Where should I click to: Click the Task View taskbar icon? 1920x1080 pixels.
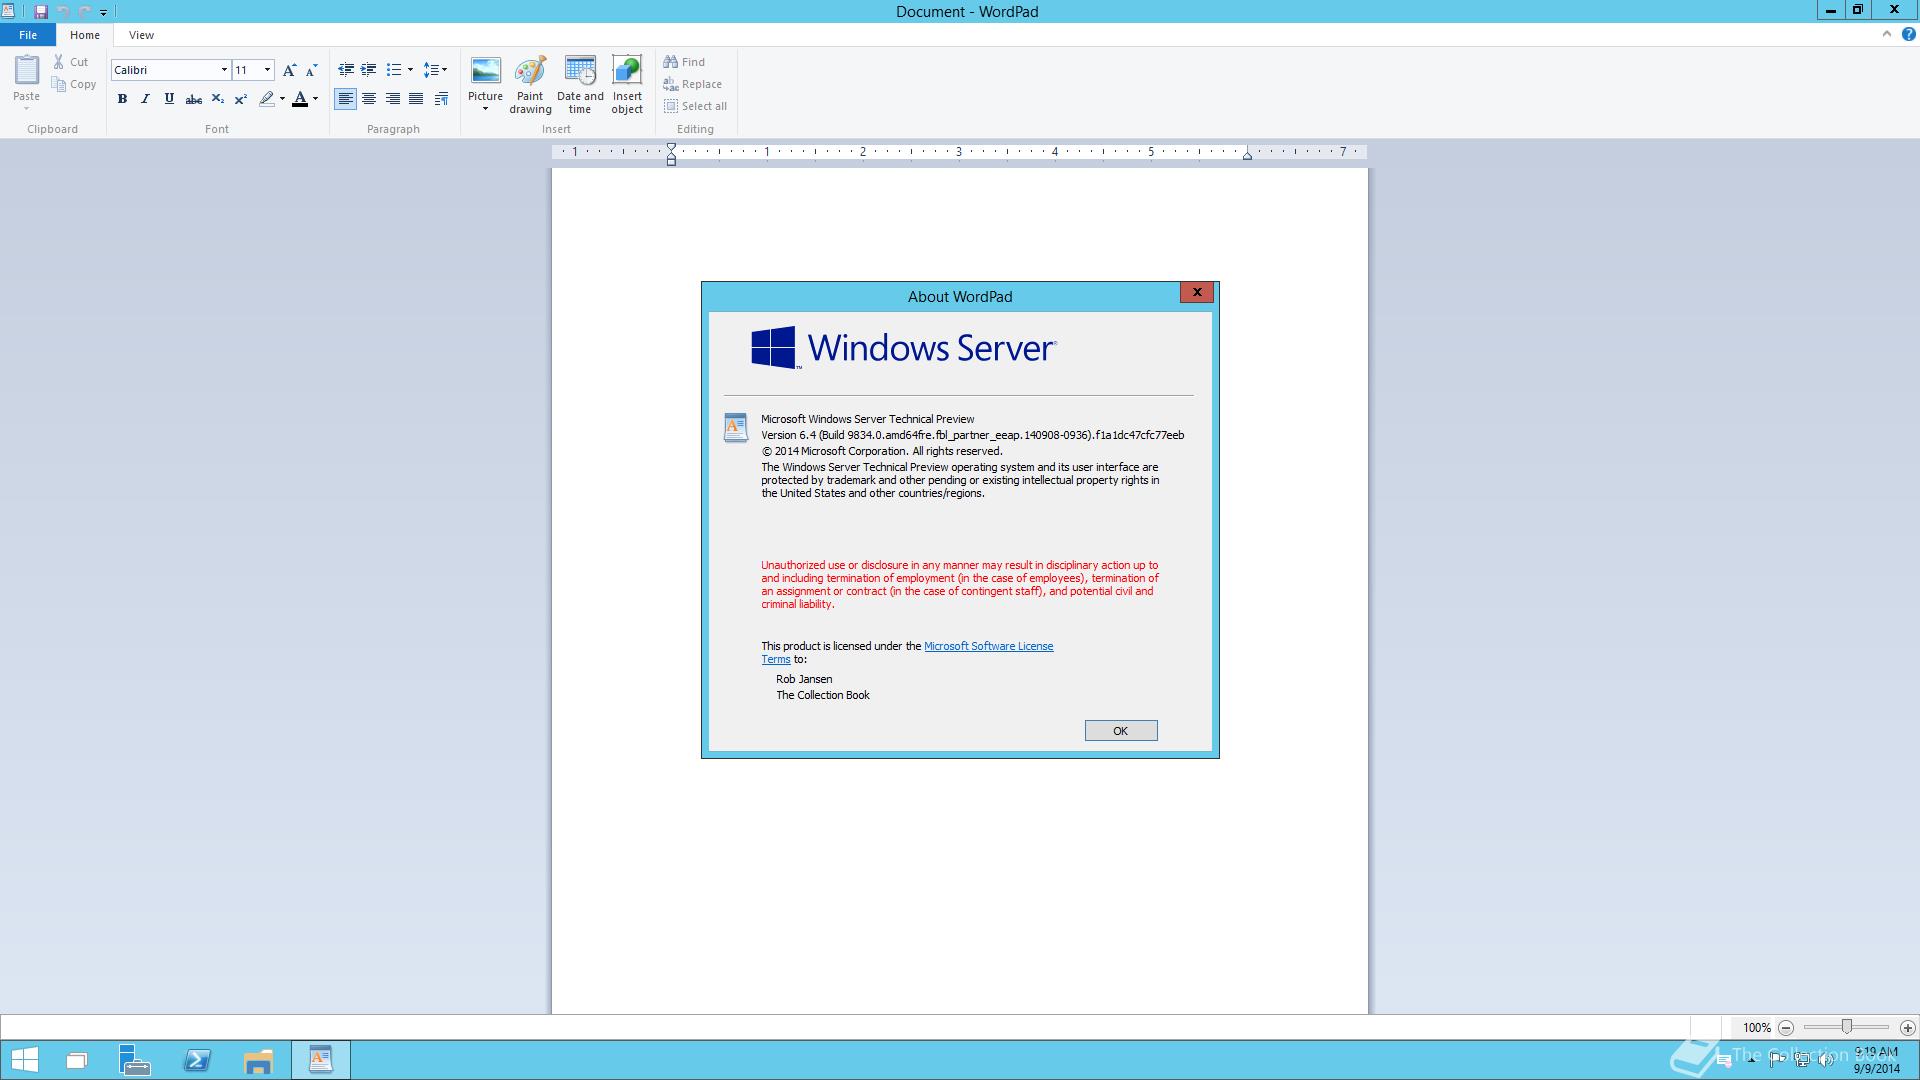pyautogui.click(x=77, y=1060)
